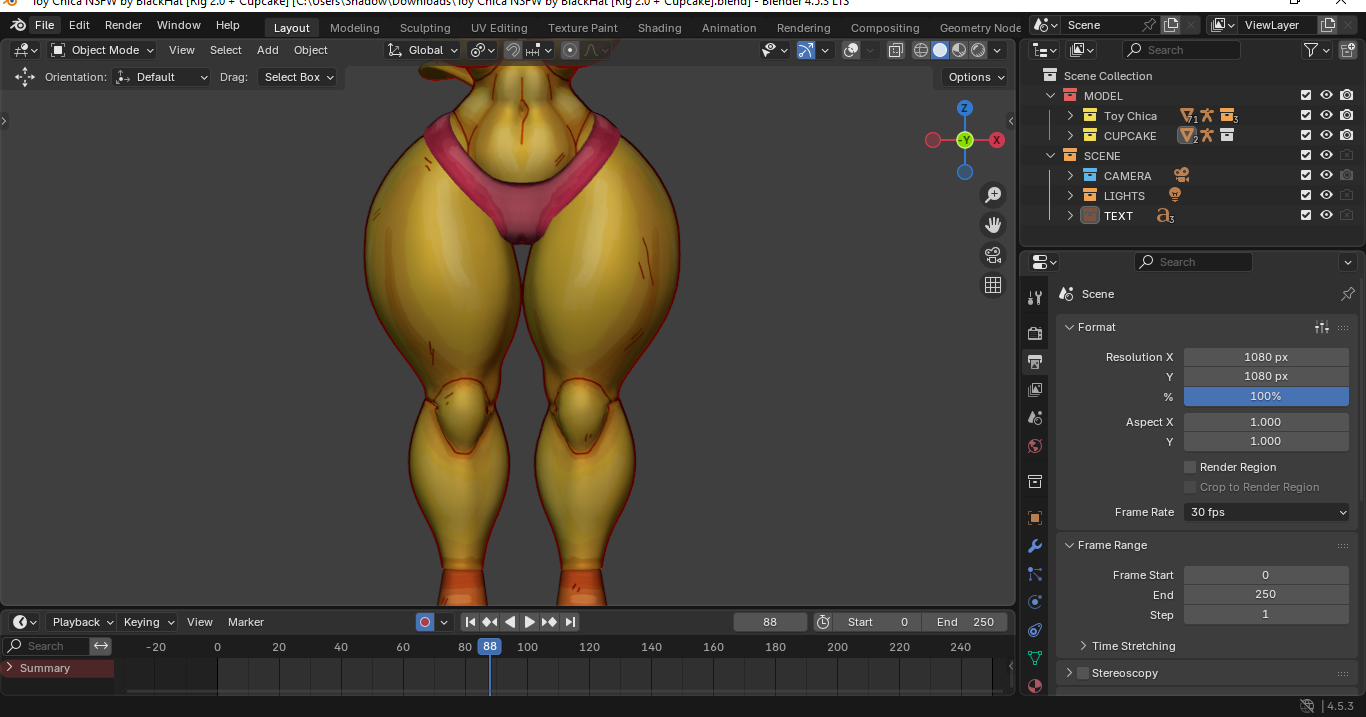
Task: Open the Modifiers properties tab
Action: pyautogui.click(x=1035, y=546)
